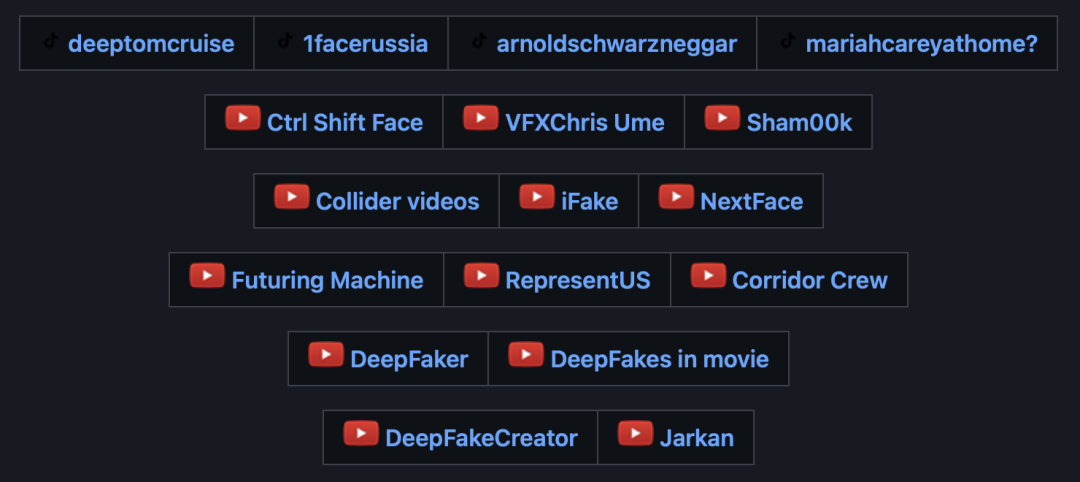
Task: Click the TikTok icon before arnoldschwarzneggar
Action: pos(479,41)
